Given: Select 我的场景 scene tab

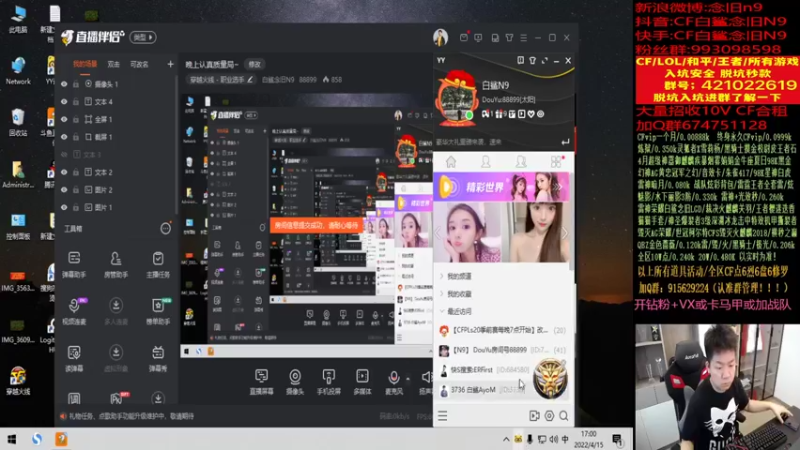Looking at the screenshot, I should tap(85, 64).
